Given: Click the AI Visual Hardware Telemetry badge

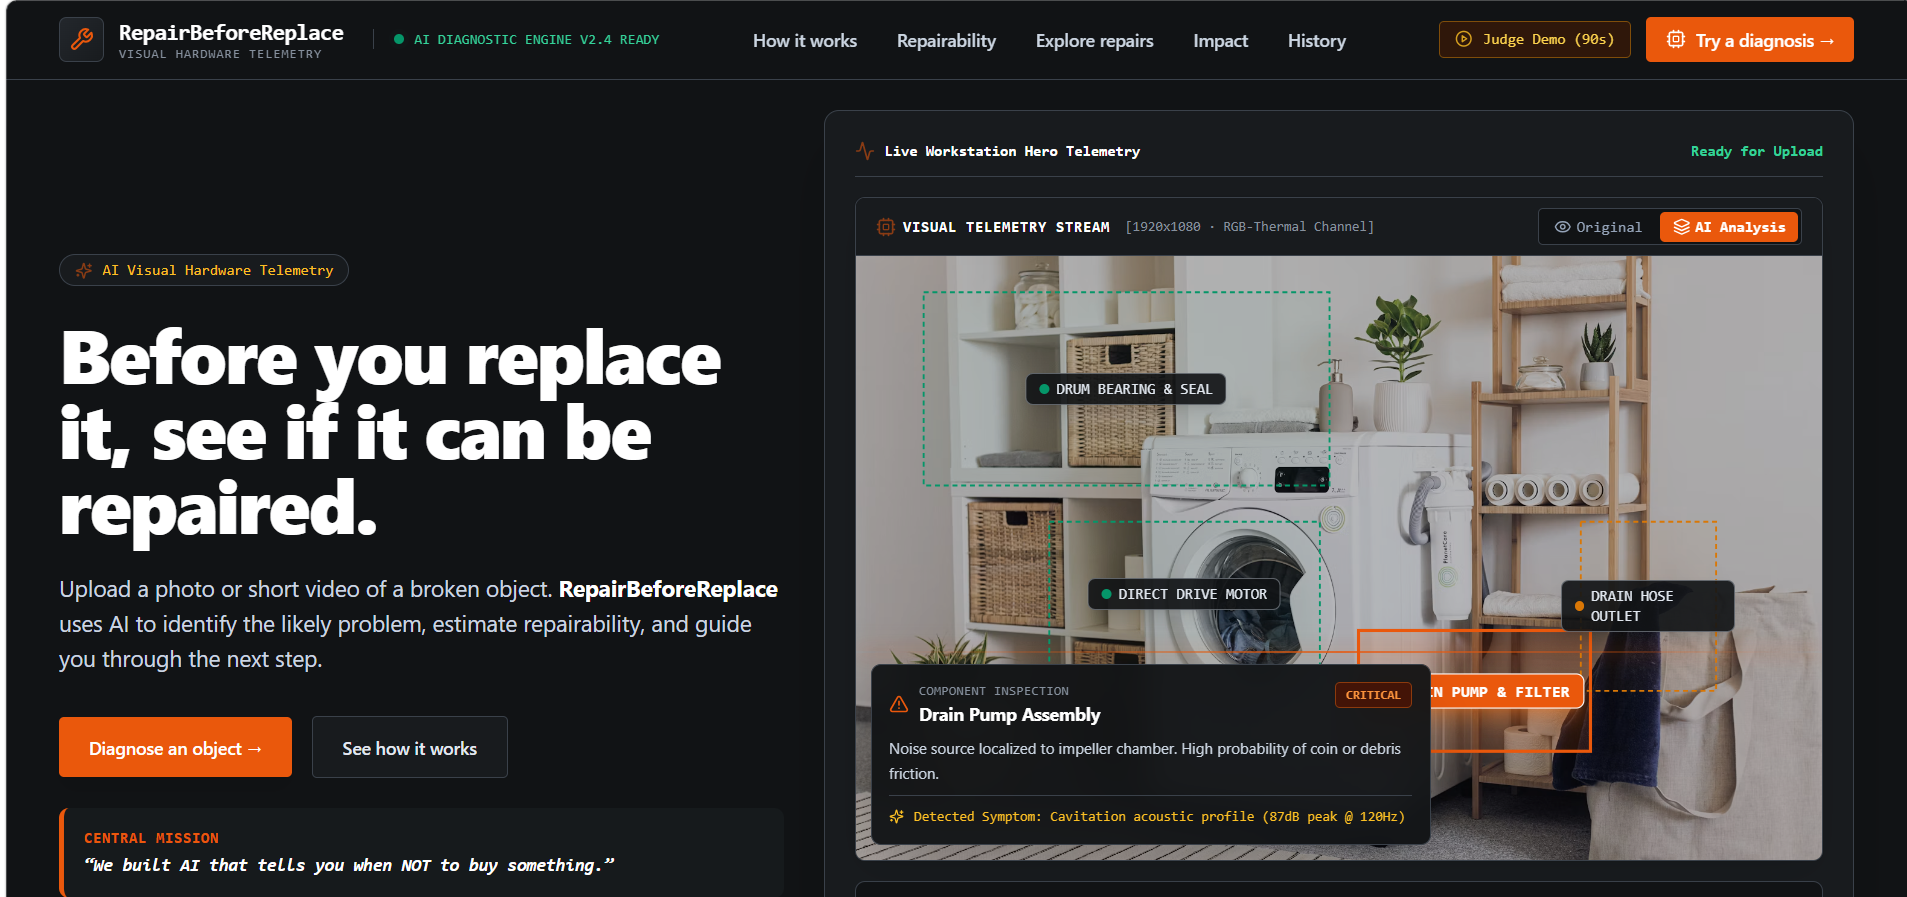Looking at the screenshot, I should (204, 270).
